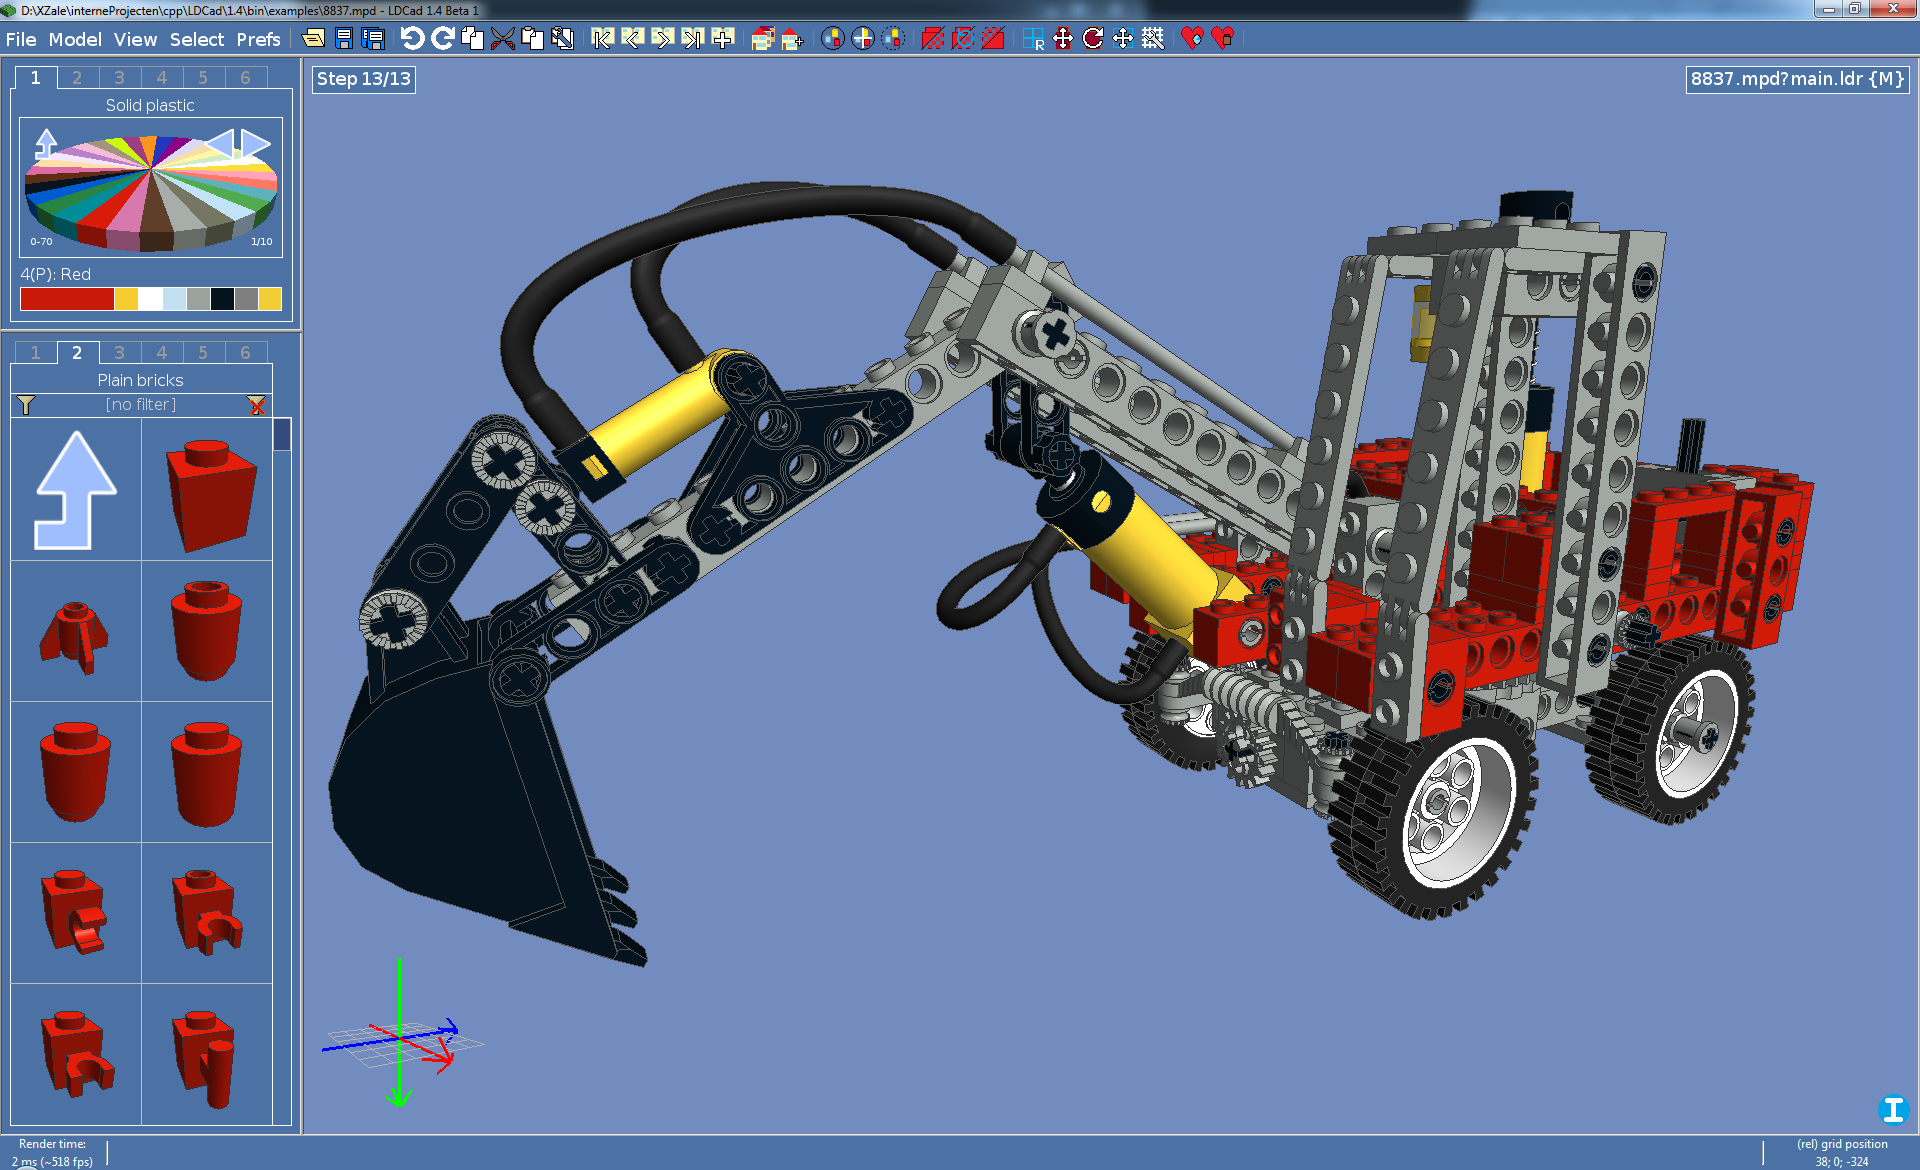This screenshot has height=1170, width=1920.
Task: Switch to part bin tab 1
Action: tap(35, 353)
